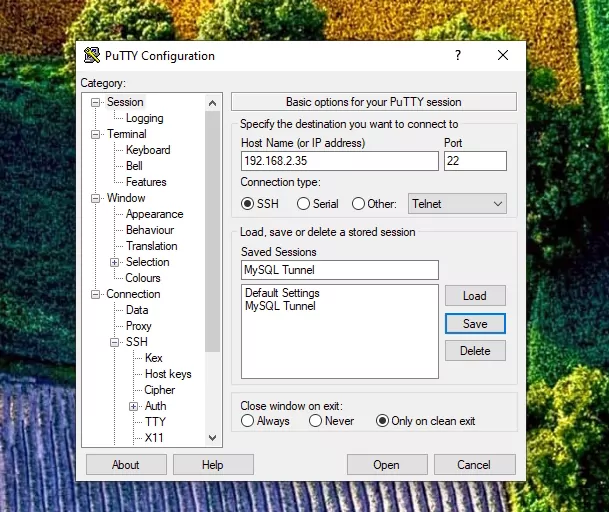
Task: Click the category tree scroll down arrow
Action: [212, 438]
